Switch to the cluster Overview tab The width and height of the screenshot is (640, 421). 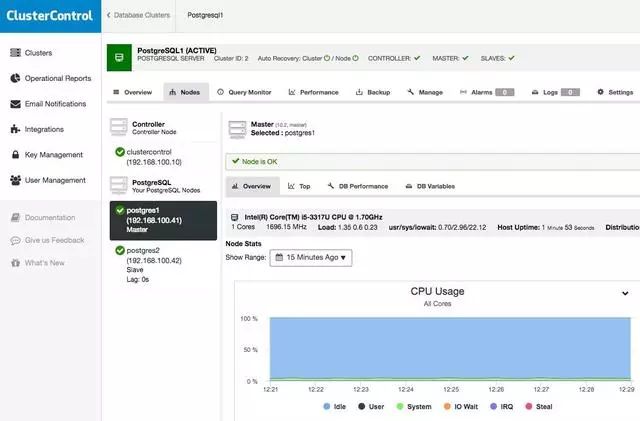click(x=133, y=92)
